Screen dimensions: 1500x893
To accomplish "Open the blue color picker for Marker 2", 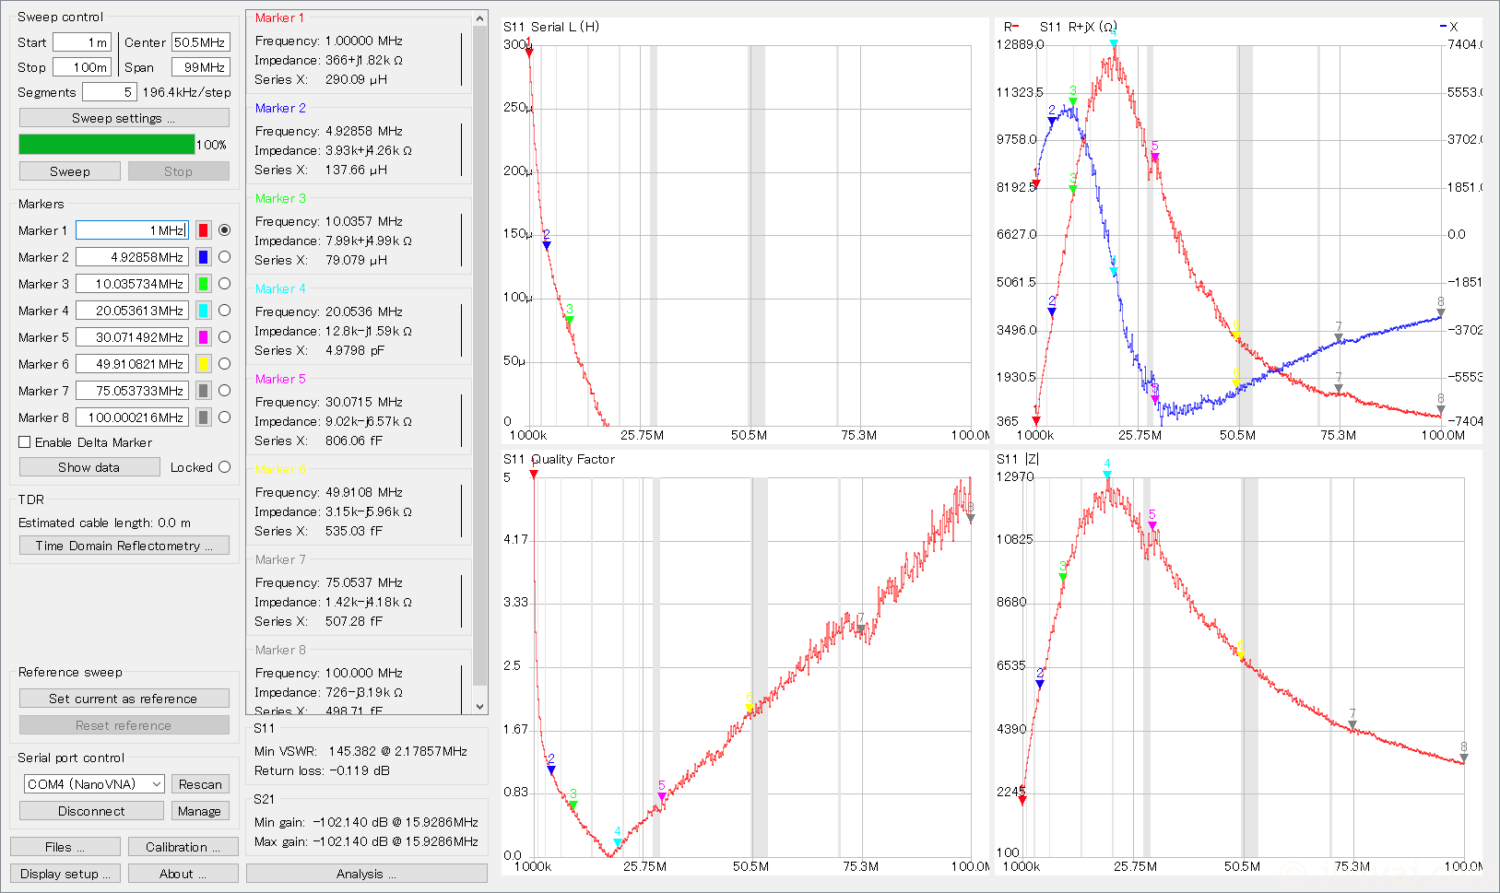I will click(203, 257).
